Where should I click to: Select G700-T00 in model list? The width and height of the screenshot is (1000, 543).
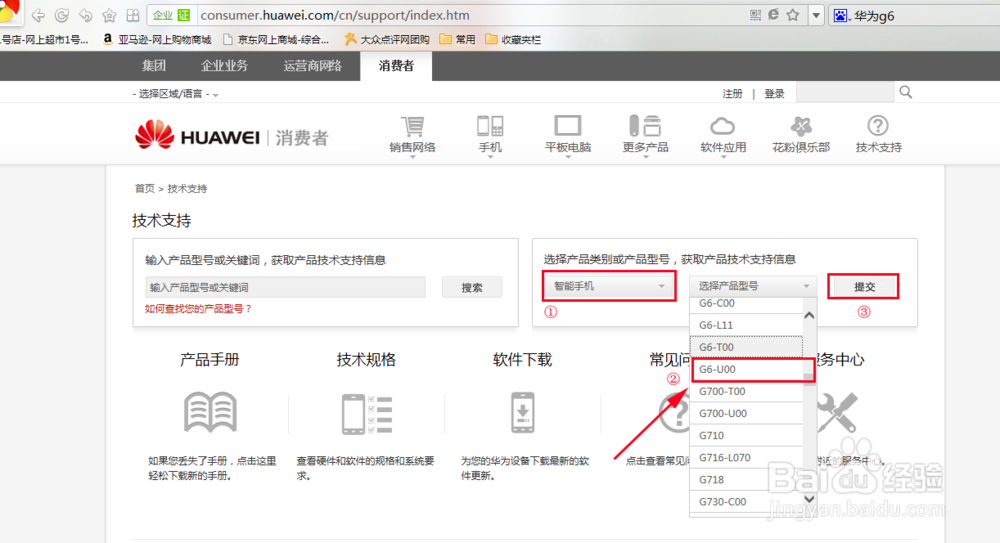(x=746, y=391)
